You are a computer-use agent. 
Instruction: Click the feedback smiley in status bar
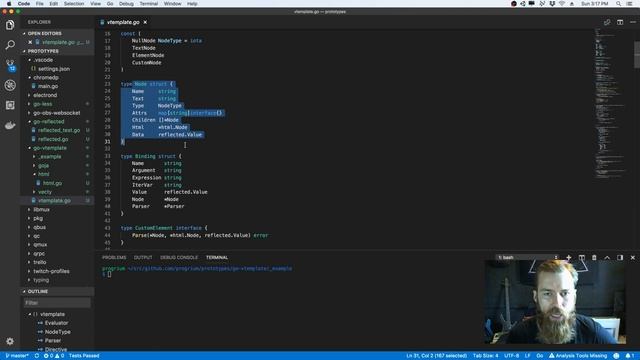coord(616,356)
